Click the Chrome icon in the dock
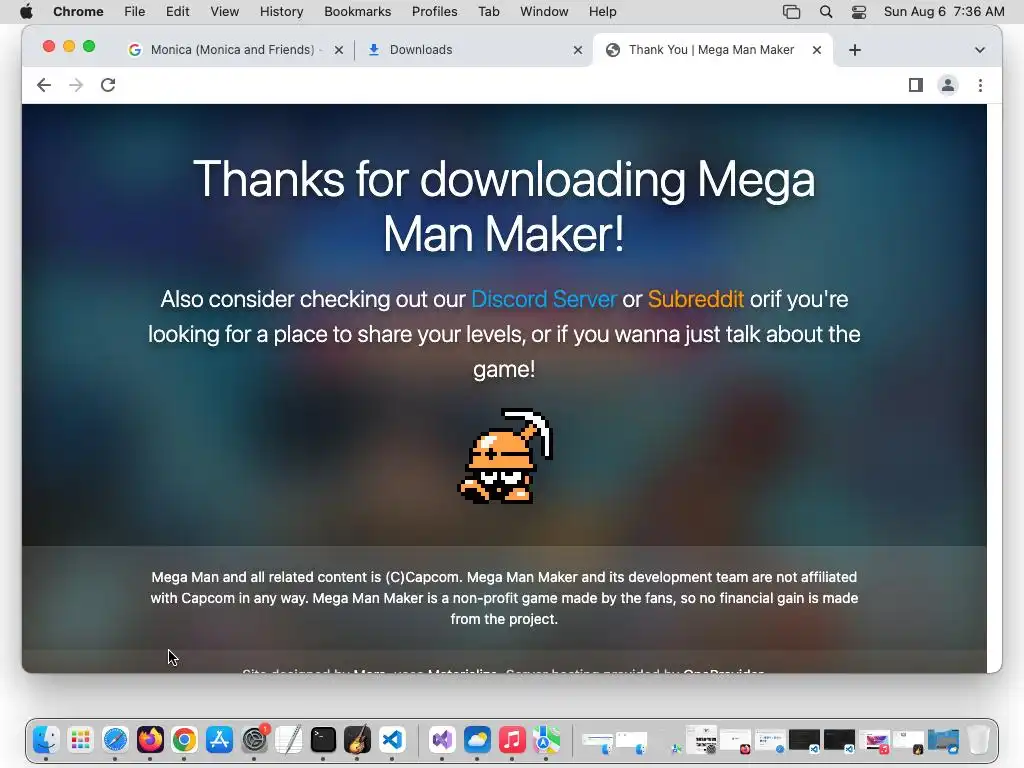Viewport: 1024px width, 768px height. [x=184, y=740]
